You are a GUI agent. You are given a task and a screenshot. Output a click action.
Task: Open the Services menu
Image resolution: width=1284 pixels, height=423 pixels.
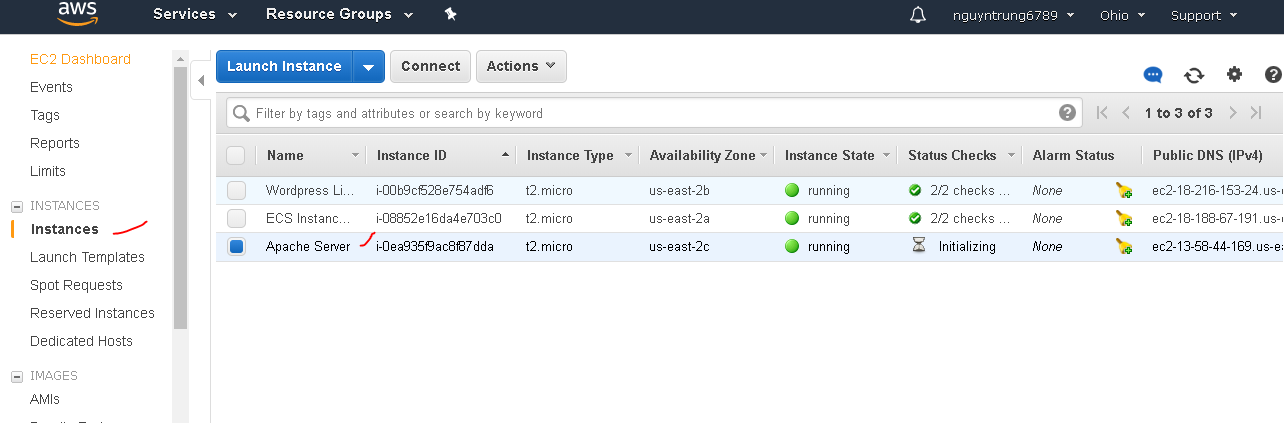point(195,14)
